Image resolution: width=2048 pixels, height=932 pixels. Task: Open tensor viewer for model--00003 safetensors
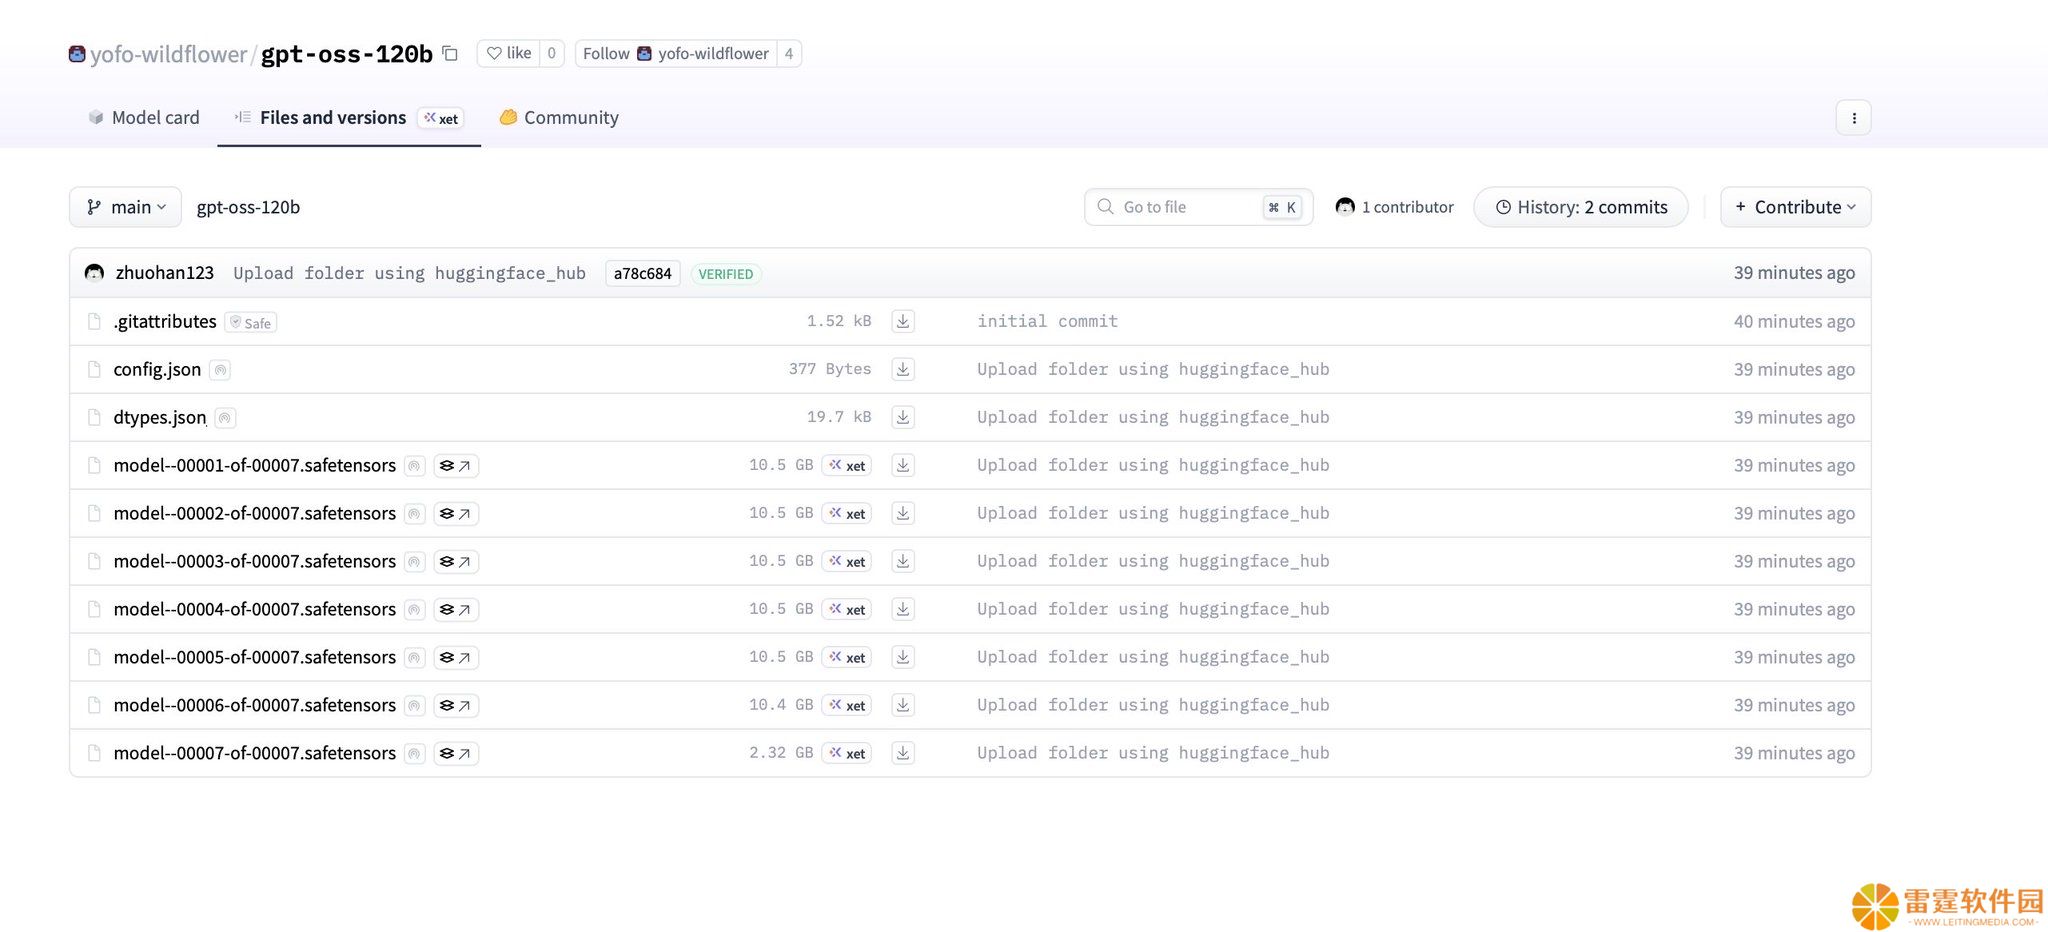click(456, 562)
